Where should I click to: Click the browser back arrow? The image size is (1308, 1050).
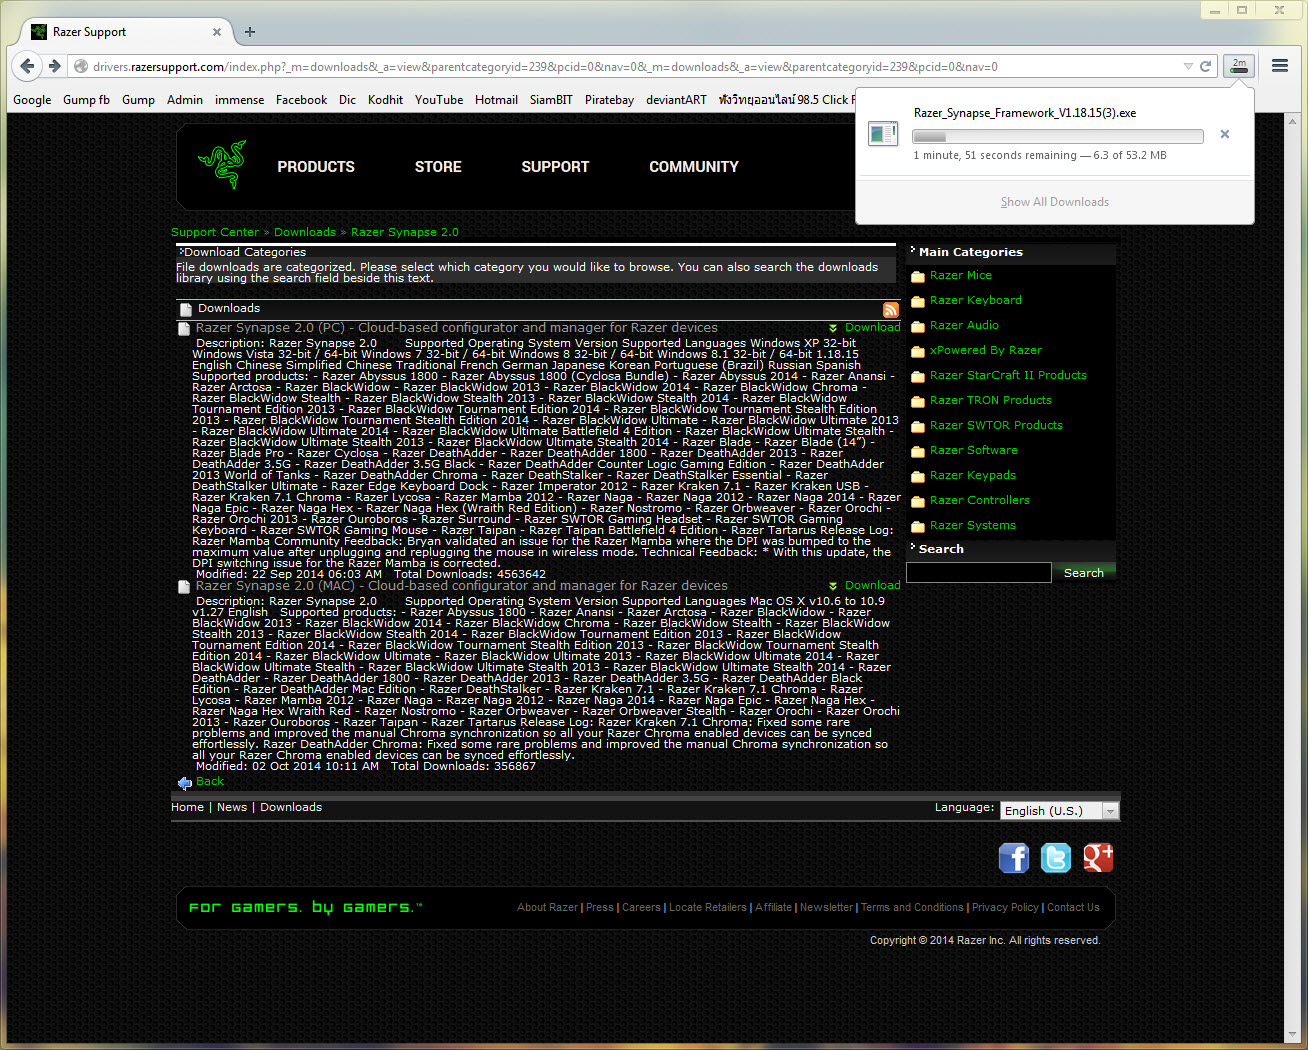[27, 66]
